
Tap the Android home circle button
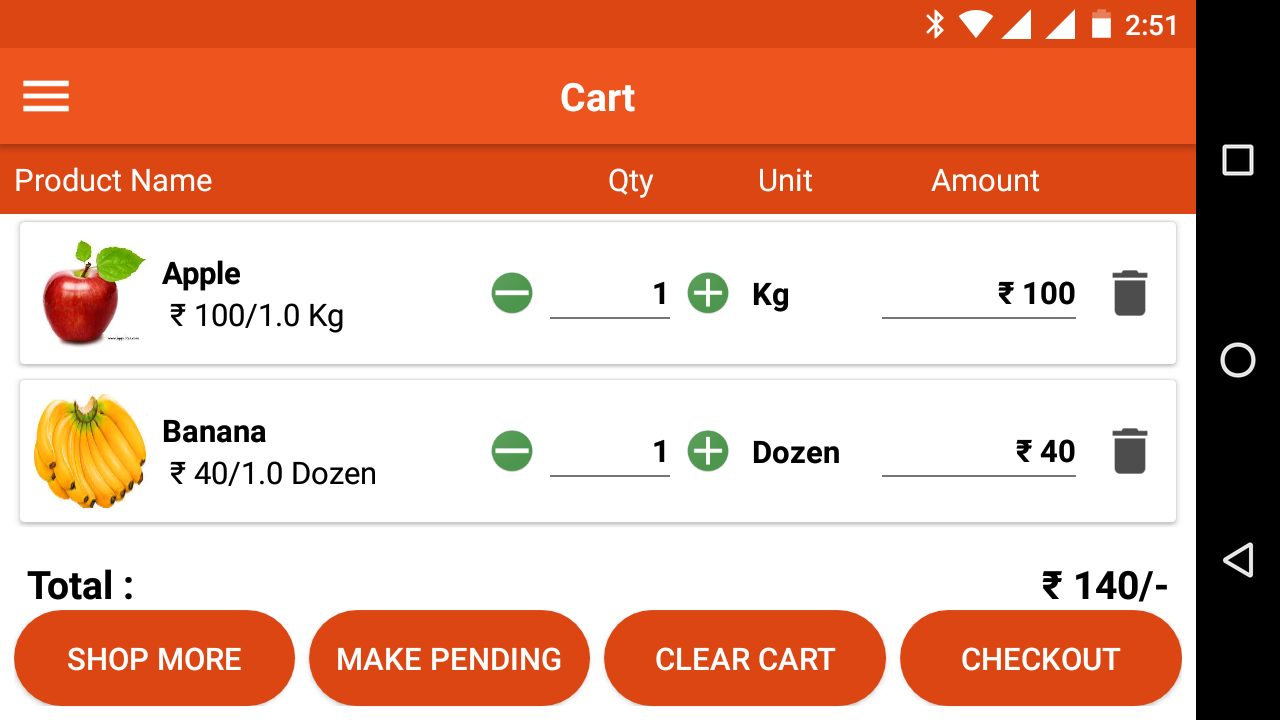(1238, 360)
